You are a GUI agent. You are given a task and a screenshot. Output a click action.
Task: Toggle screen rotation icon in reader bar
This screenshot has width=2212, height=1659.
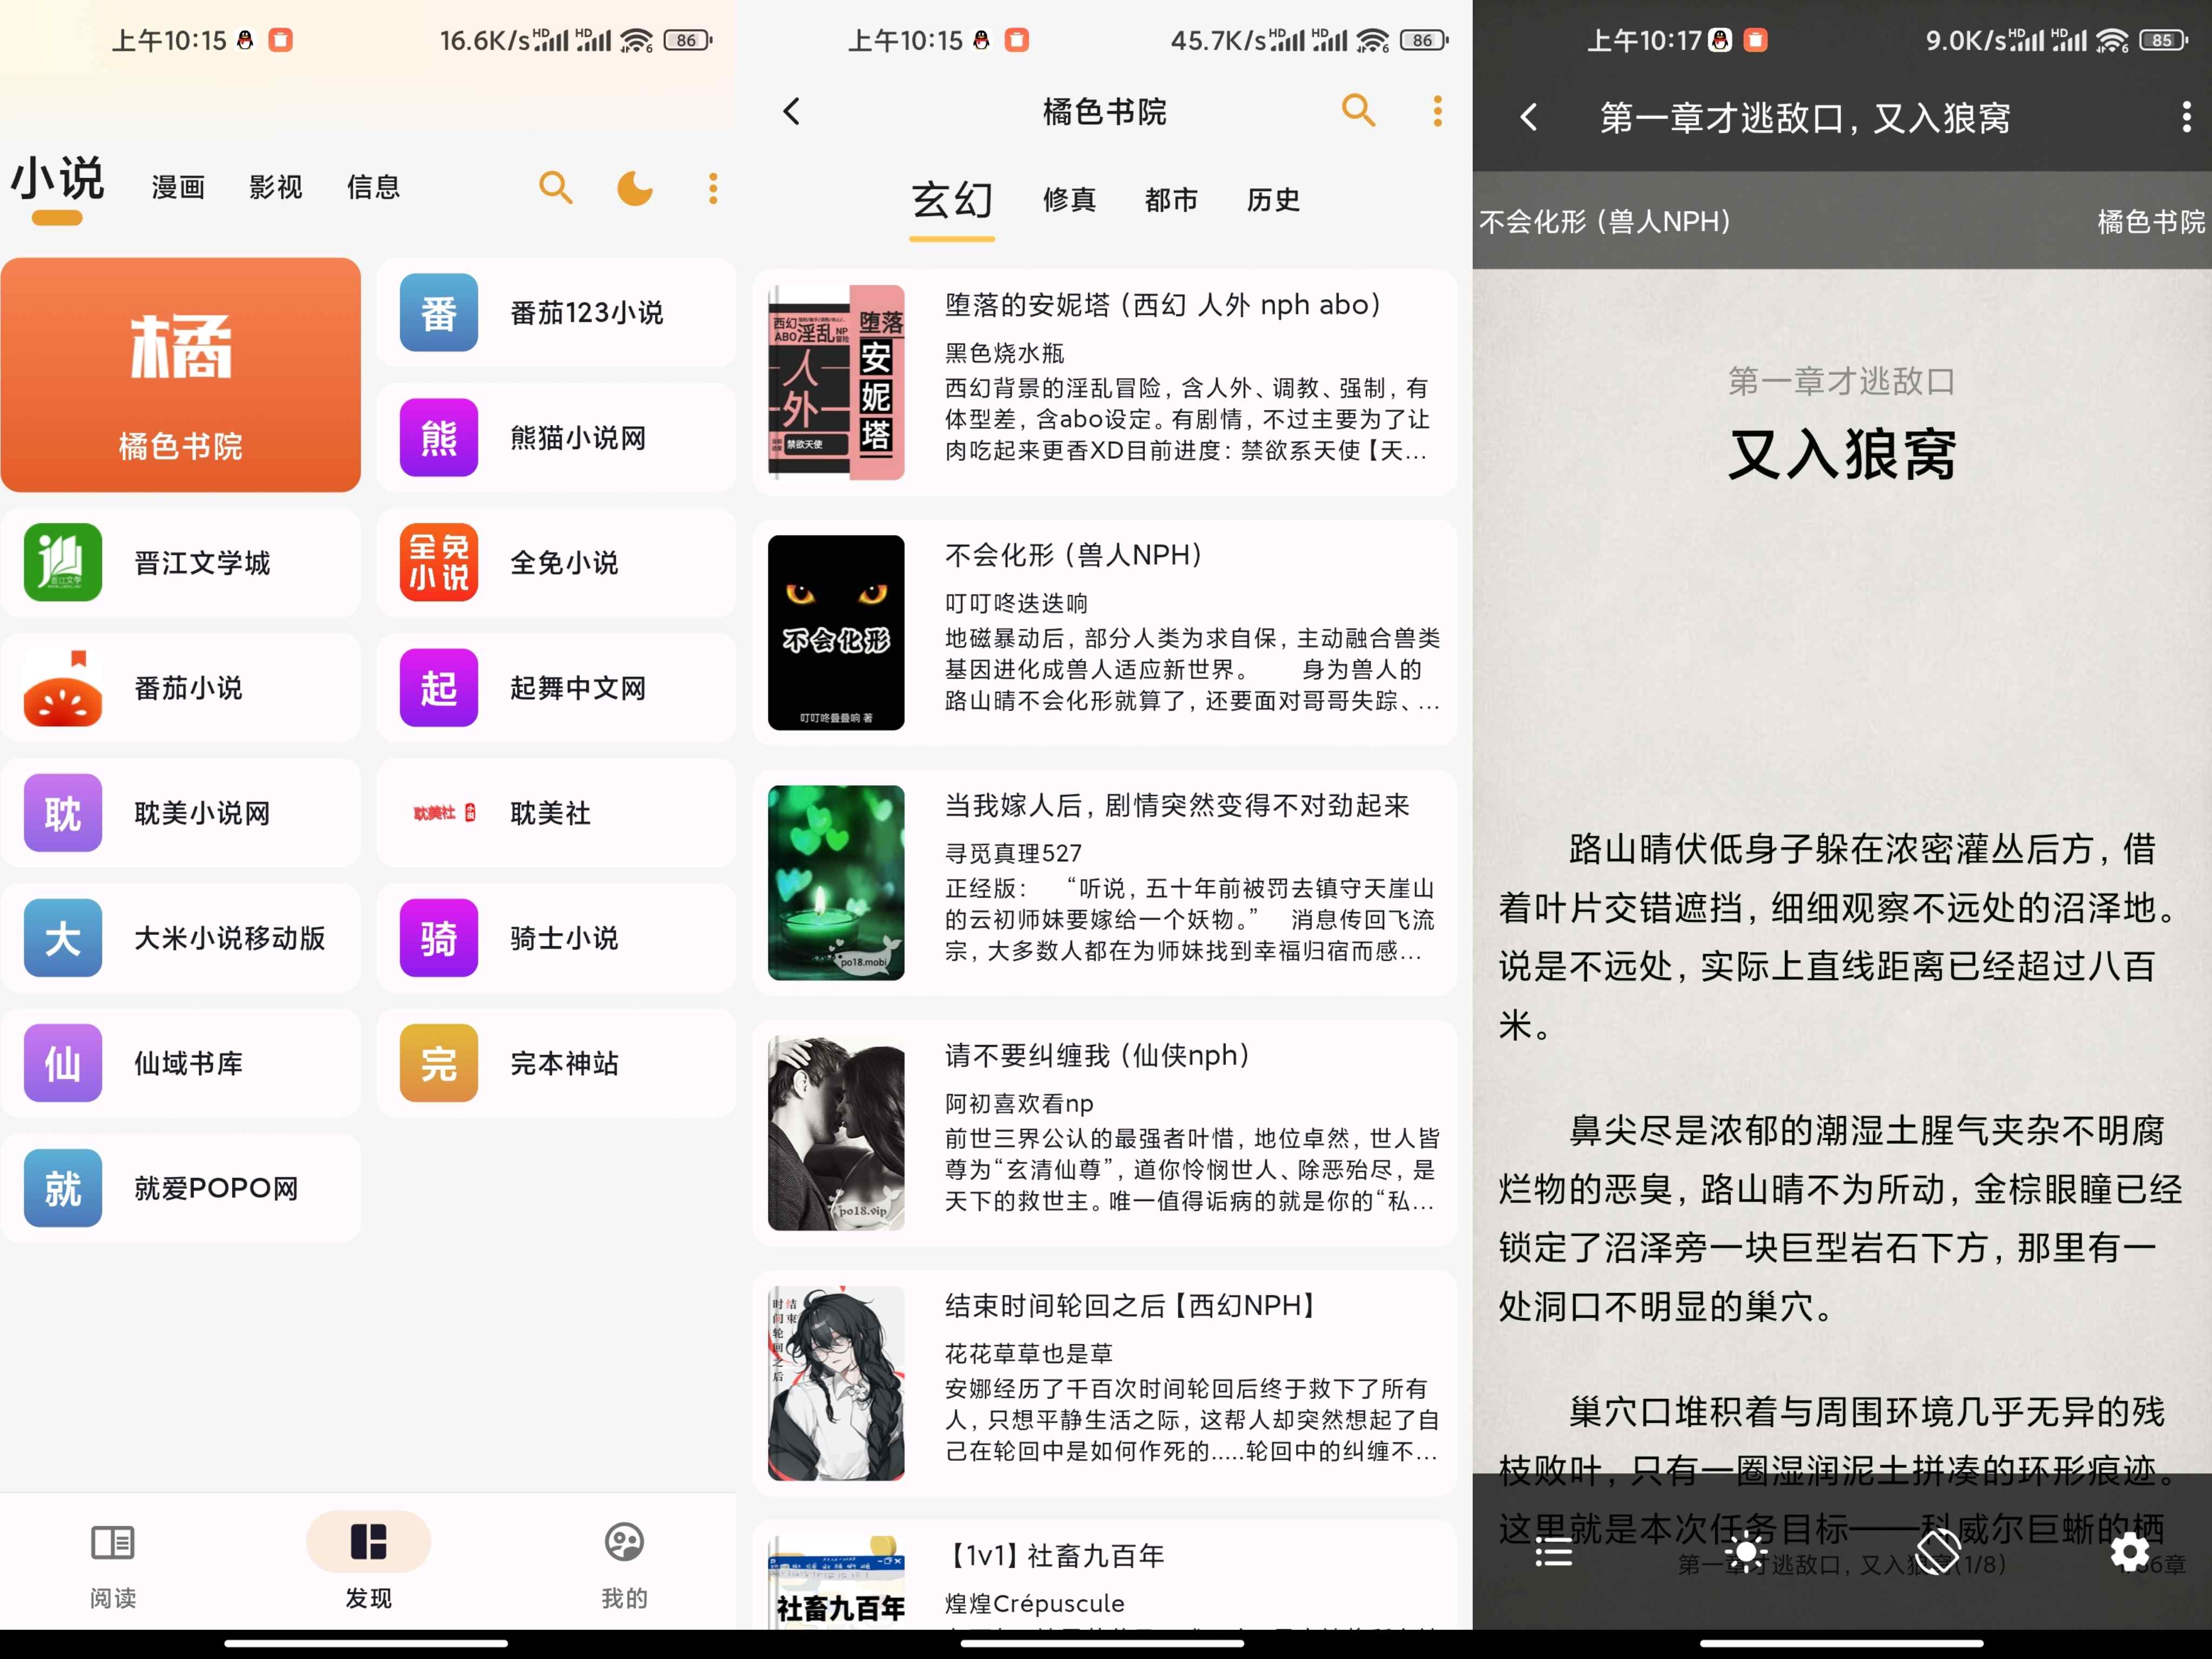(x=1938, y=1552)
